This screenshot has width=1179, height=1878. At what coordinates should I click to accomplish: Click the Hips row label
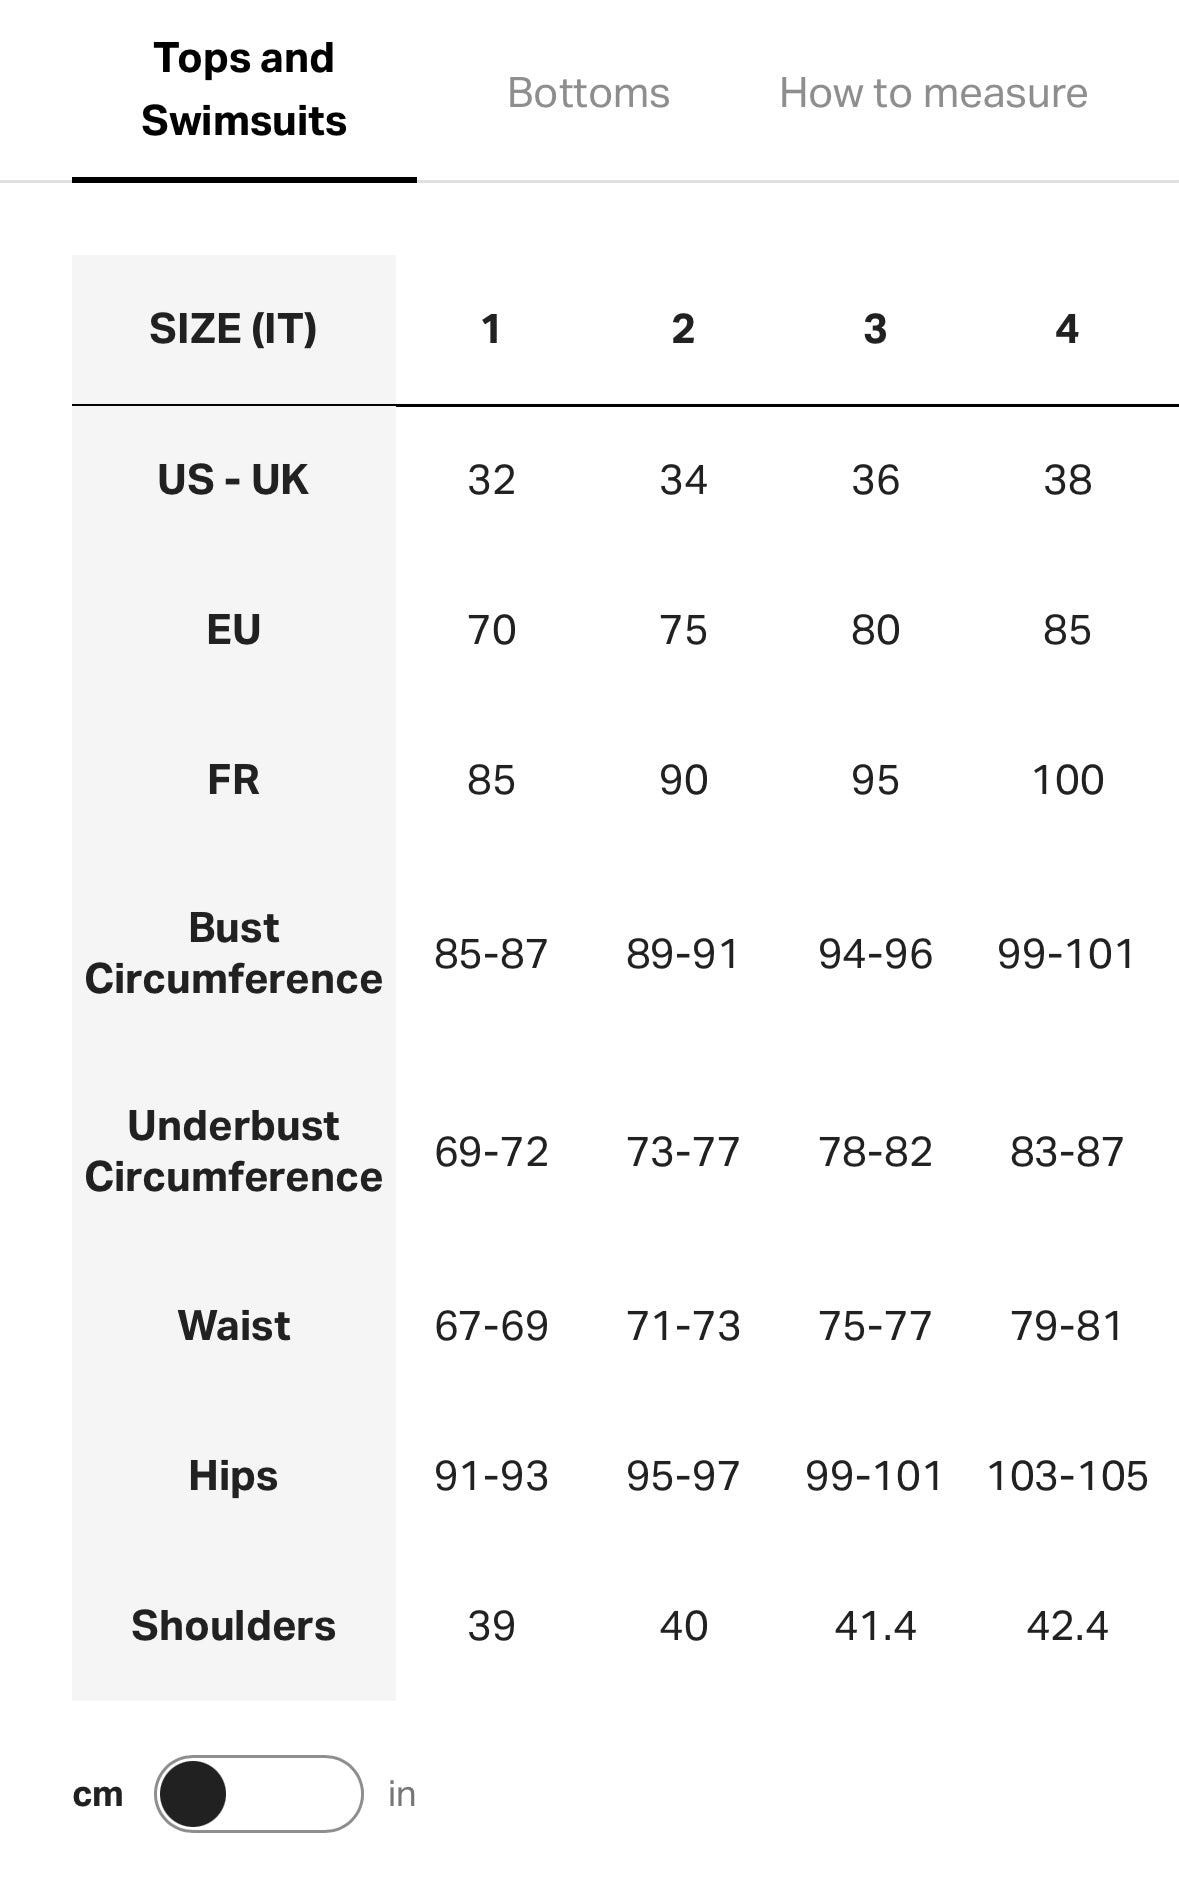[233, 1476]
